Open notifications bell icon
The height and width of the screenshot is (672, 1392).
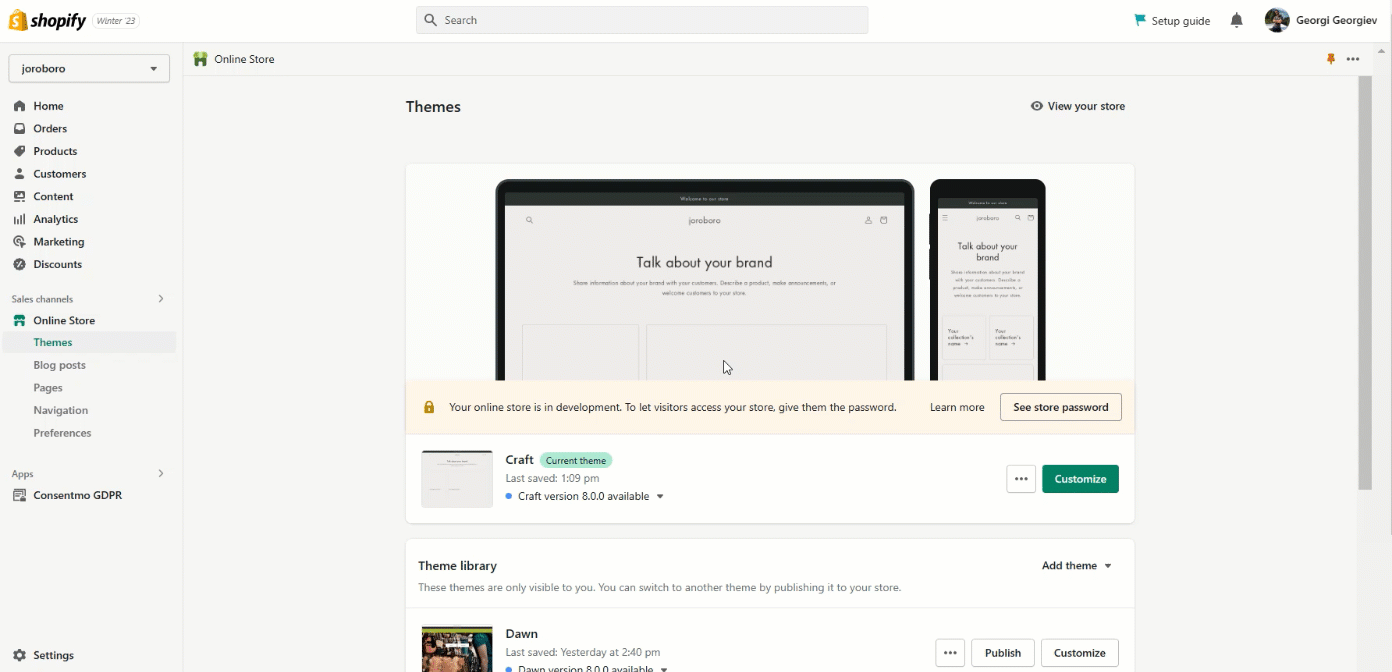[x=1237, y=20]
